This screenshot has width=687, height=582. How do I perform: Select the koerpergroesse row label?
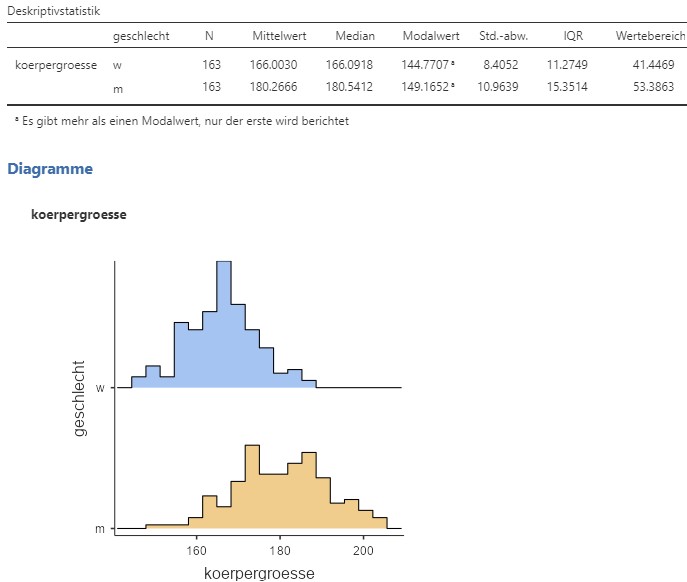[56, 65]
